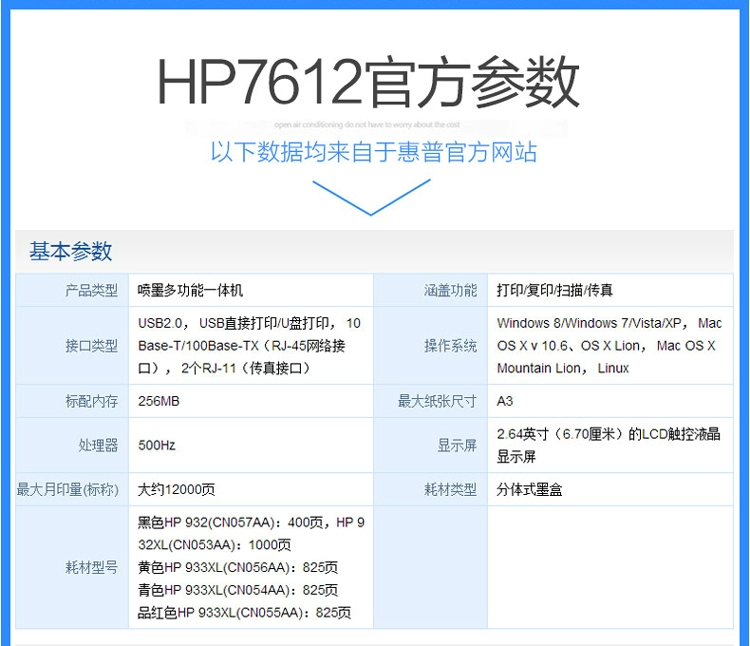Viewport: 750px width, 646px height.
Task: Select the 最大月印量(标称) label cell
Action: click(x=72, y=489)
